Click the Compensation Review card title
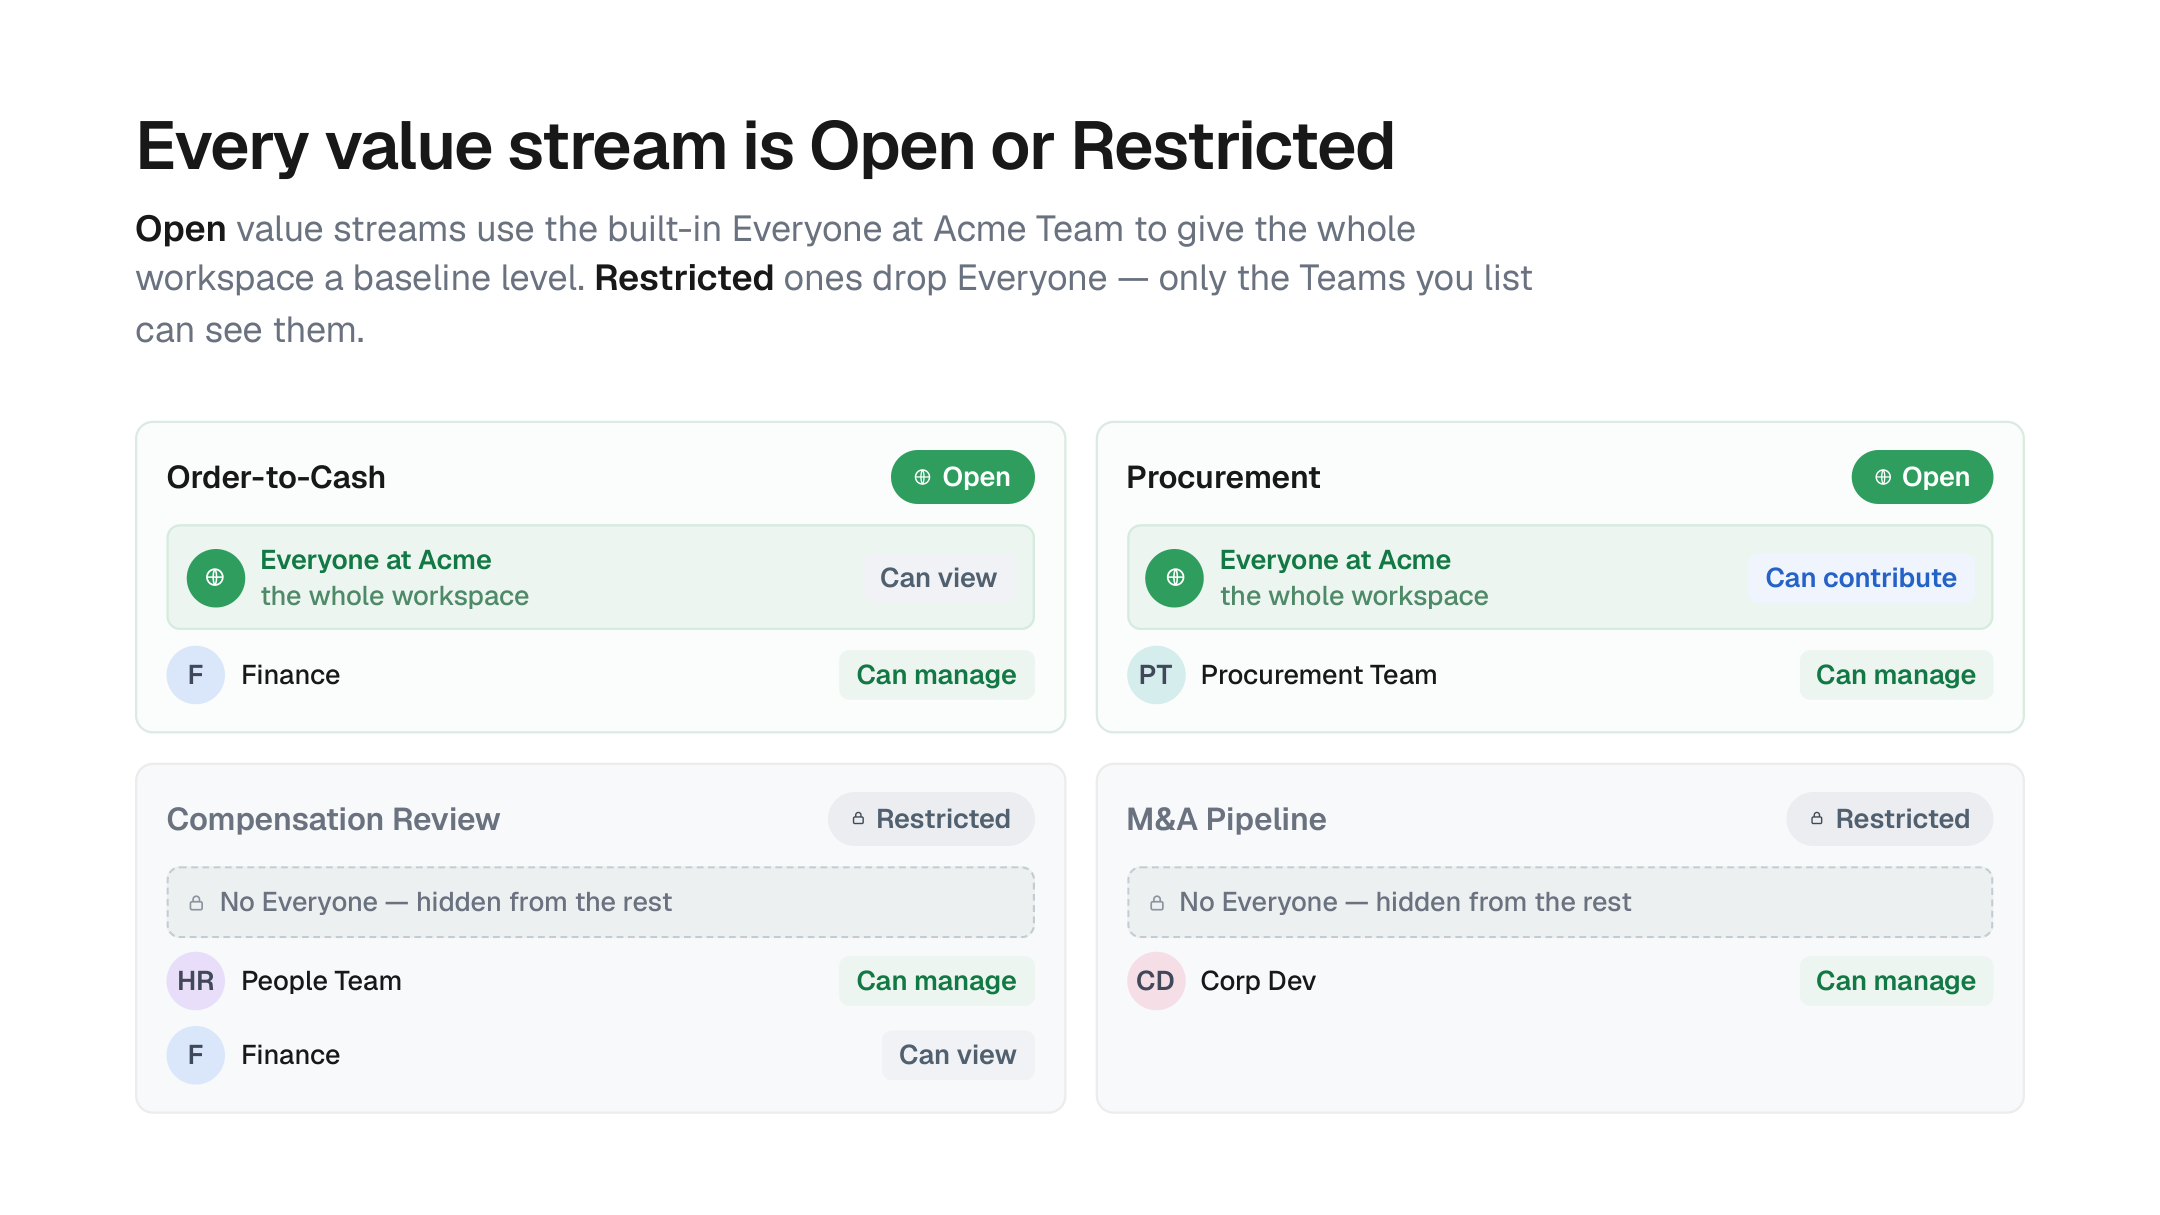The image size is (2160, 1215). (x=333, y=820)
